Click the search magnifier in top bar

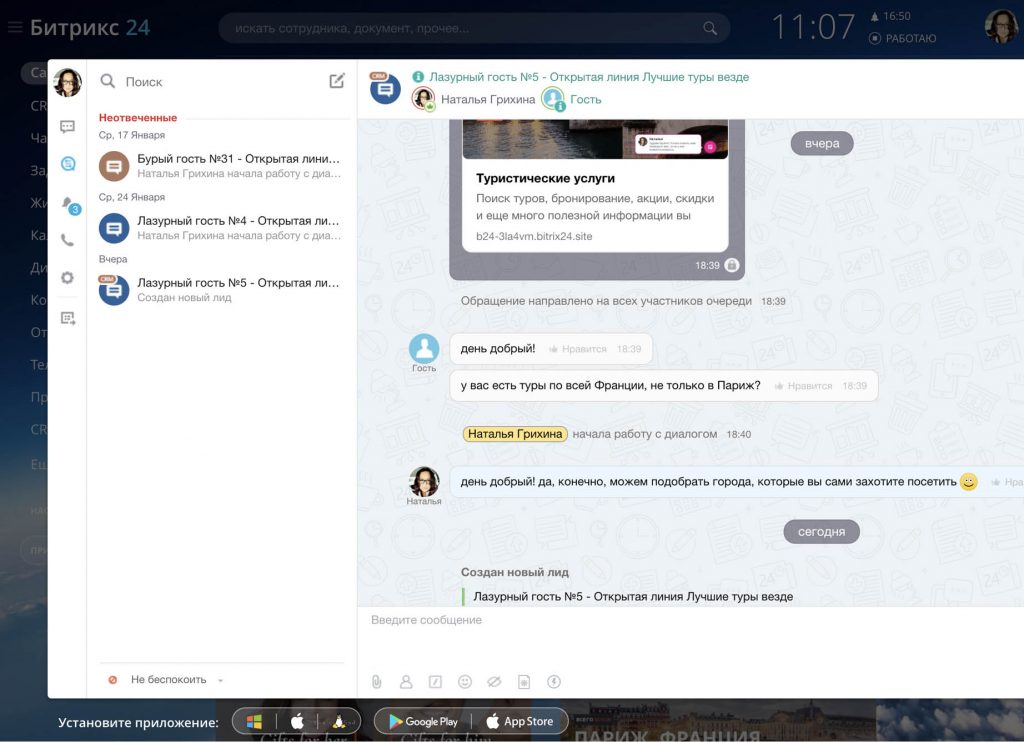pos(710,28)
